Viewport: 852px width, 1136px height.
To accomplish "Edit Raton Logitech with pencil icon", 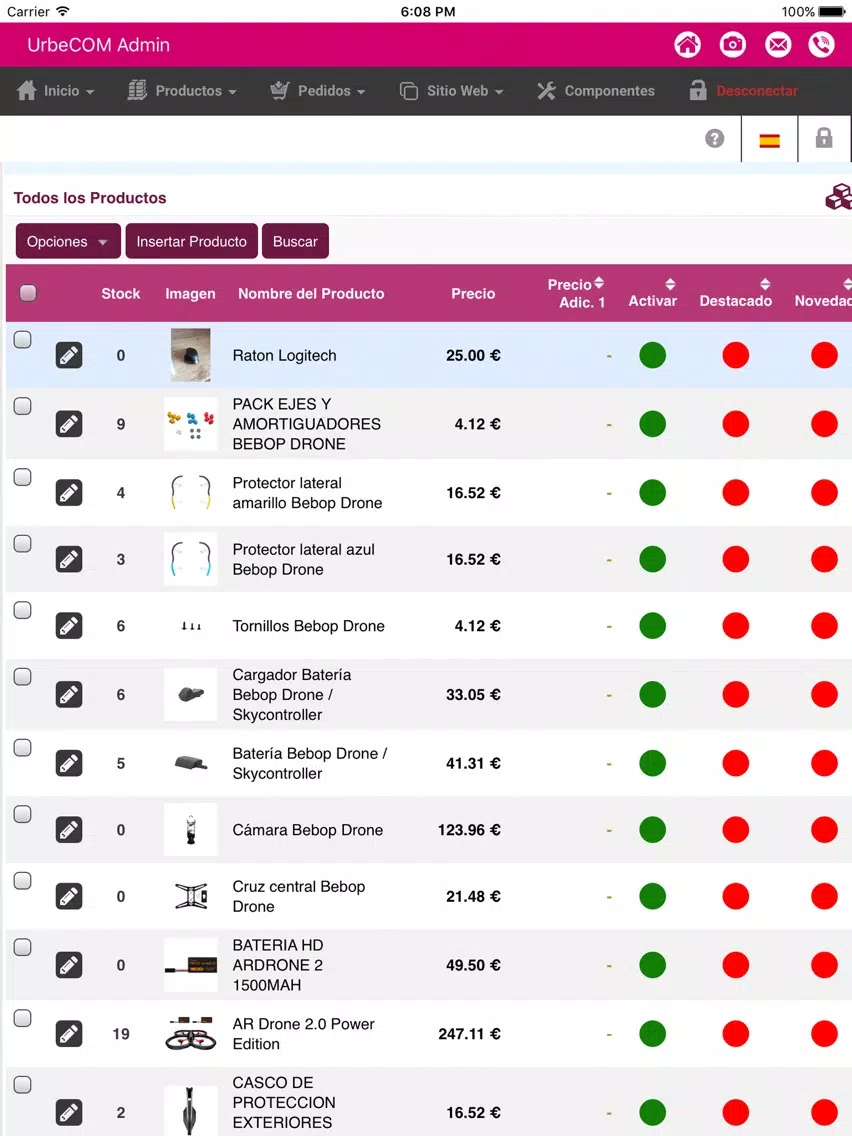I will tap(69, 355).
